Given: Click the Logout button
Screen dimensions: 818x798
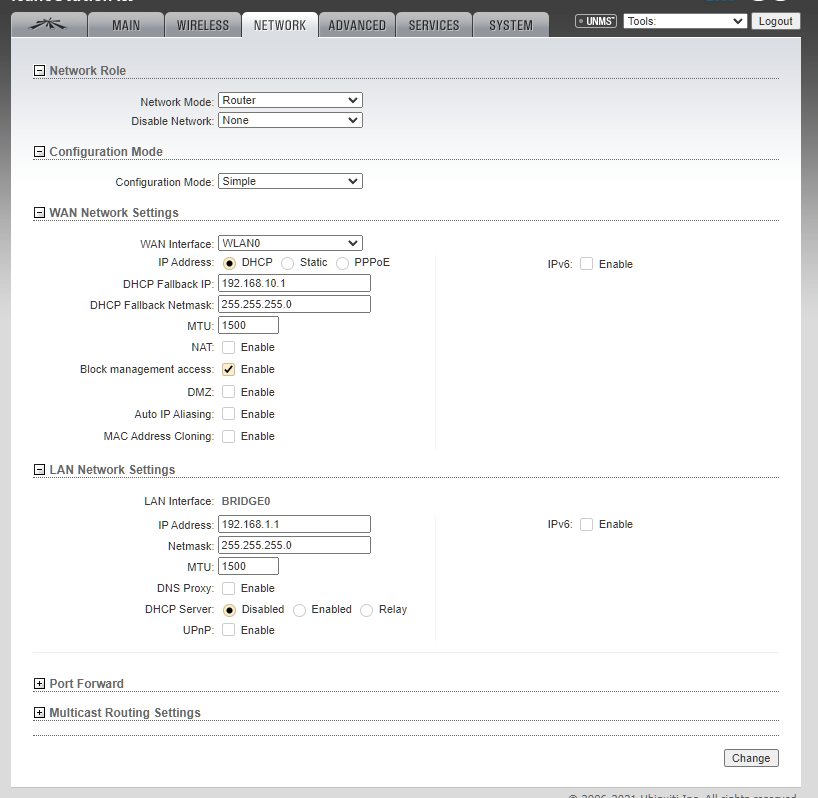Looking at the screenshot, I should [775, 21].
